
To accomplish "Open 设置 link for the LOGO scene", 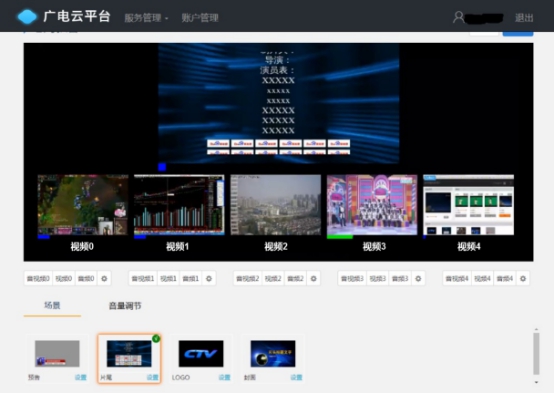I will pyautogui.click(x=224, y=377).
